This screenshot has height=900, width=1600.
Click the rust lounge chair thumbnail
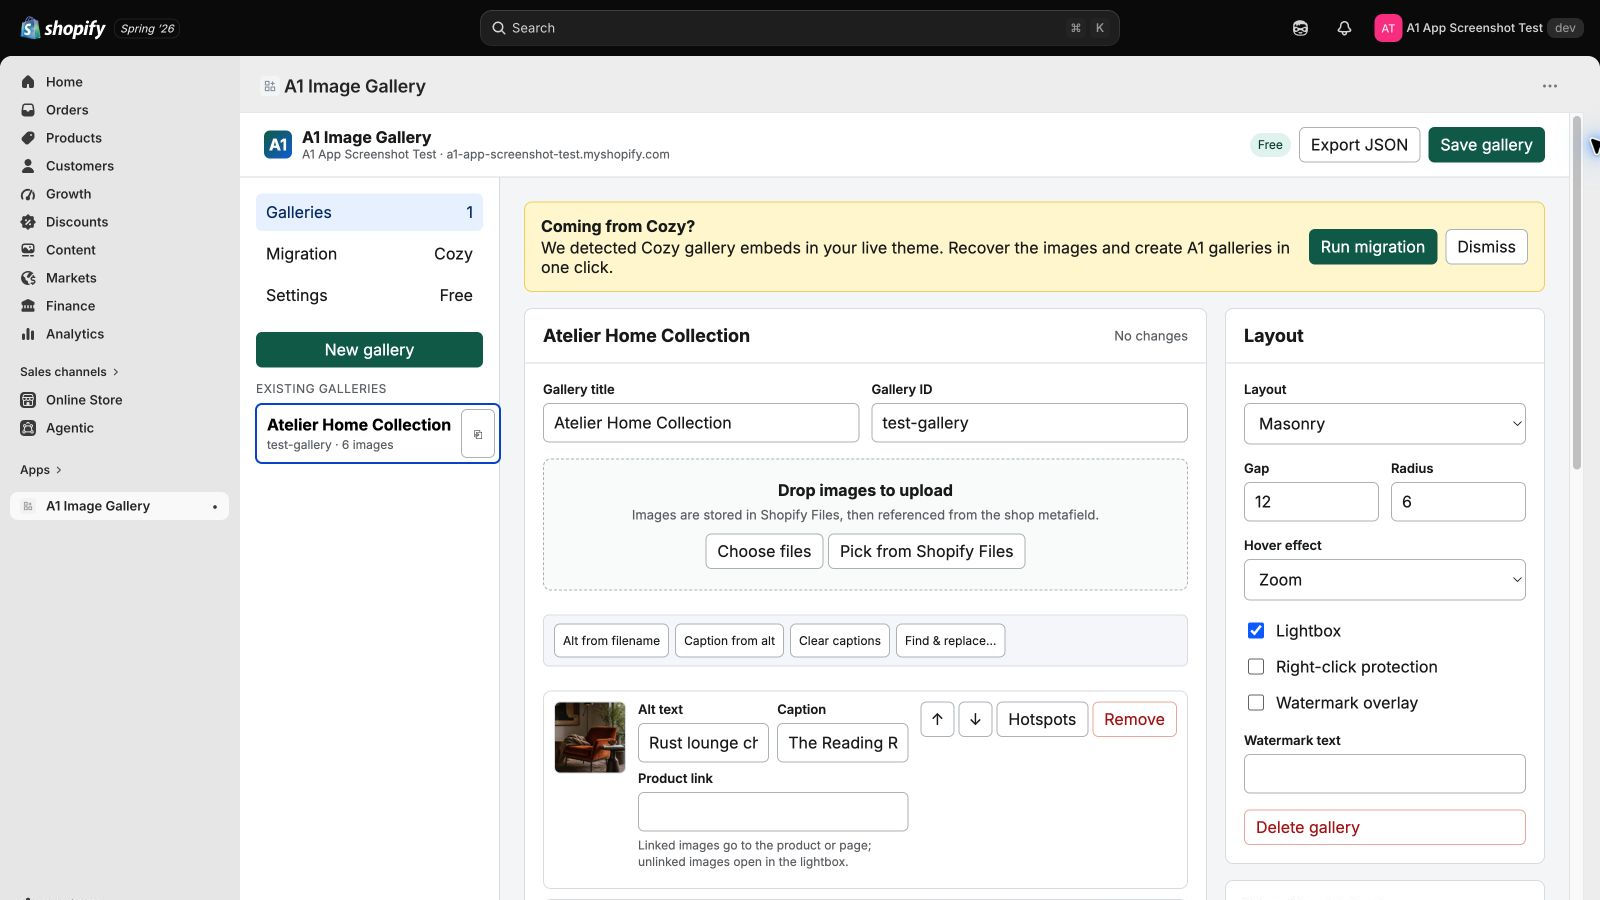point(590,737)
